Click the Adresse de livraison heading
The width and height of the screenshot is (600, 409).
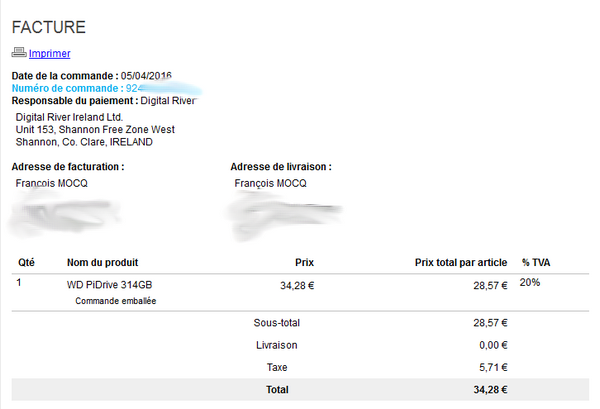281,167
